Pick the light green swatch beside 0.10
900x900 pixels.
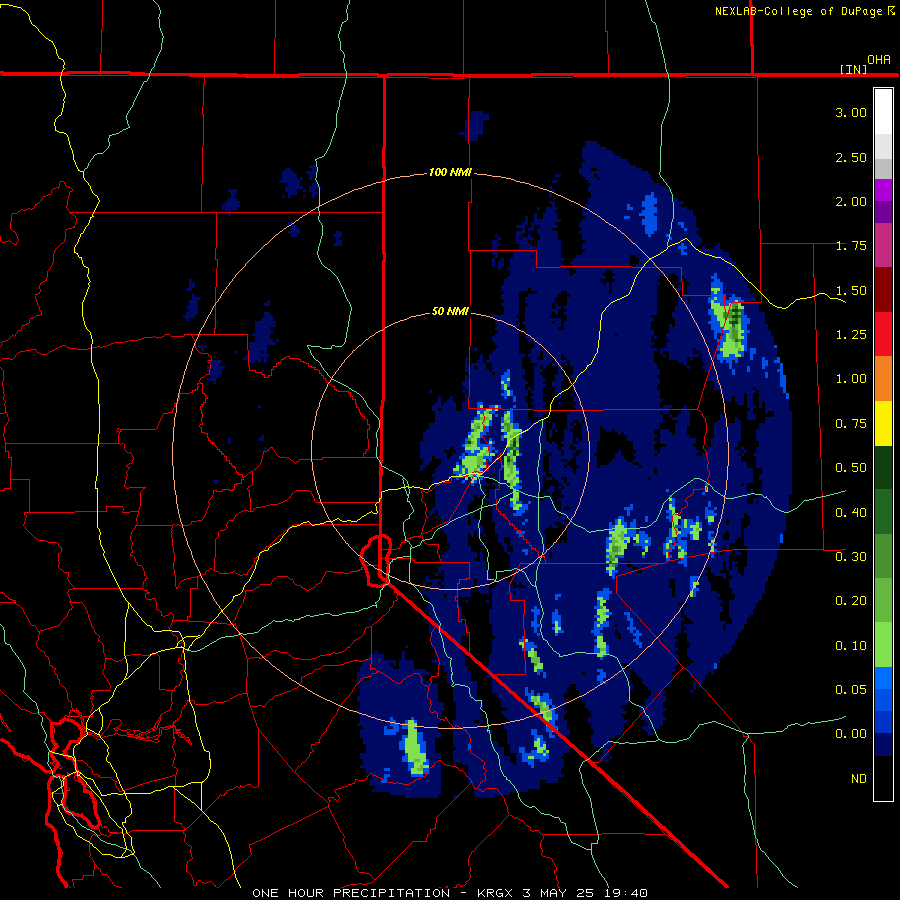(x=883, y=645)
